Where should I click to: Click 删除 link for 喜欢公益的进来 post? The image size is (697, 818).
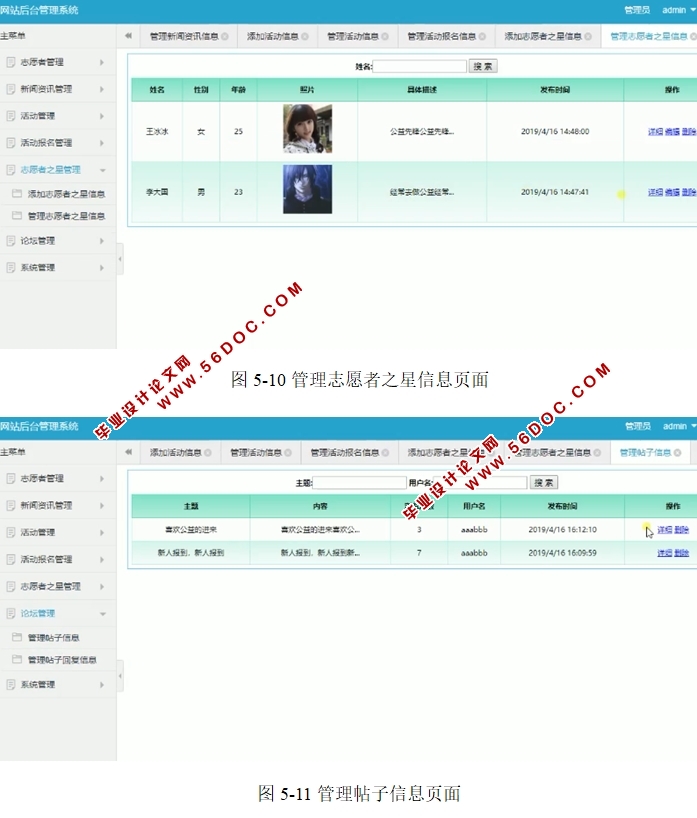pyautogui.click(x=681, y=530)
